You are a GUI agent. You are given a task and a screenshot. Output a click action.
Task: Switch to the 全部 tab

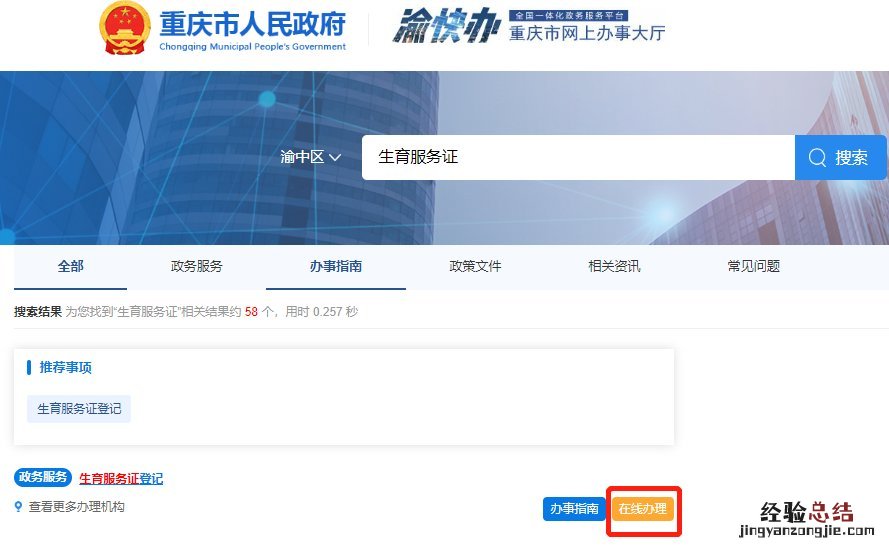point(70,267)
